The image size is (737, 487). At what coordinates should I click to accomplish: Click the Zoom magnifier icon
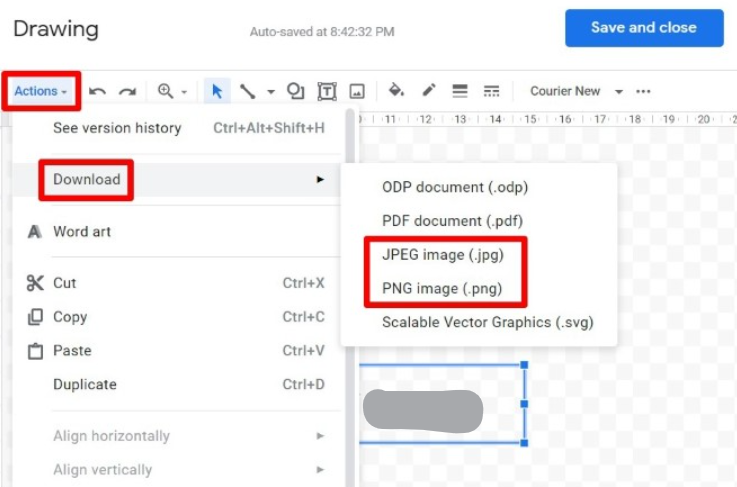tap(165, 91)
